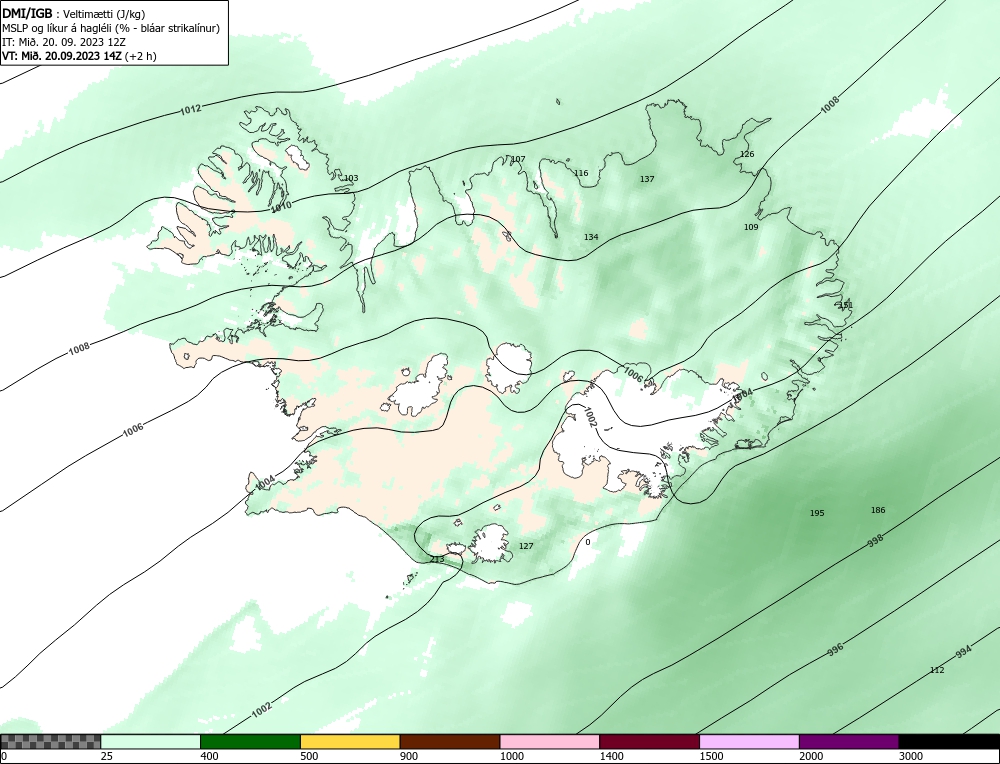Click the map value '109'
The image size is (1000, 764).
point(751,227)
